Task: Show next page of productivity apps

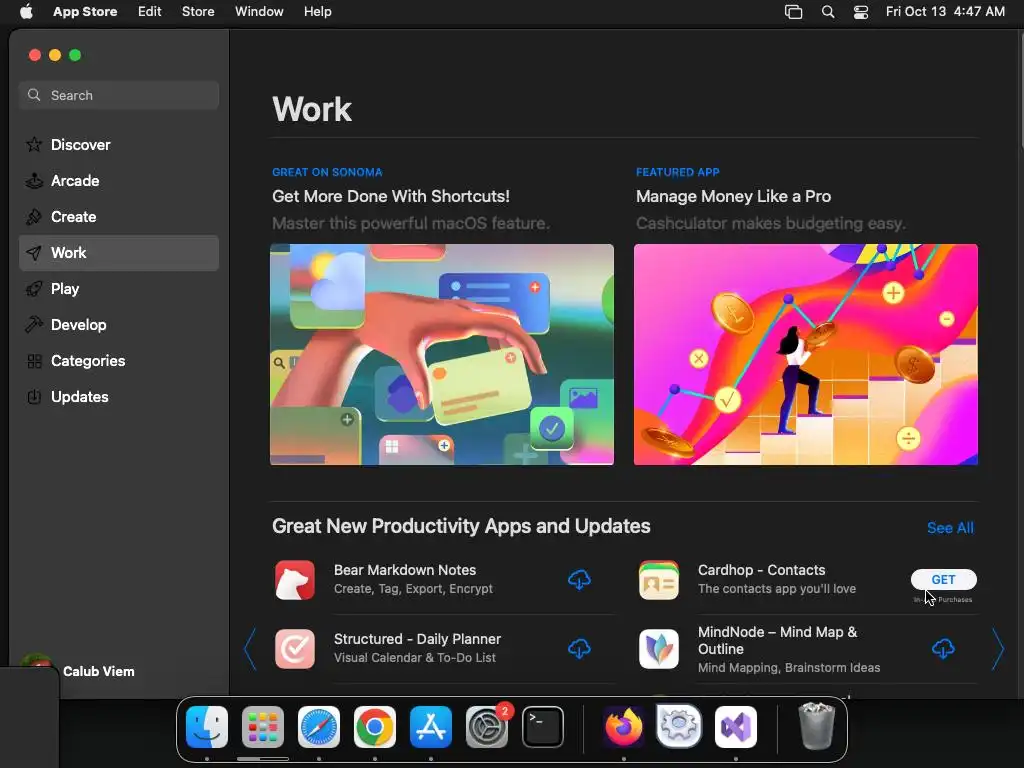Action: (997, 648)
